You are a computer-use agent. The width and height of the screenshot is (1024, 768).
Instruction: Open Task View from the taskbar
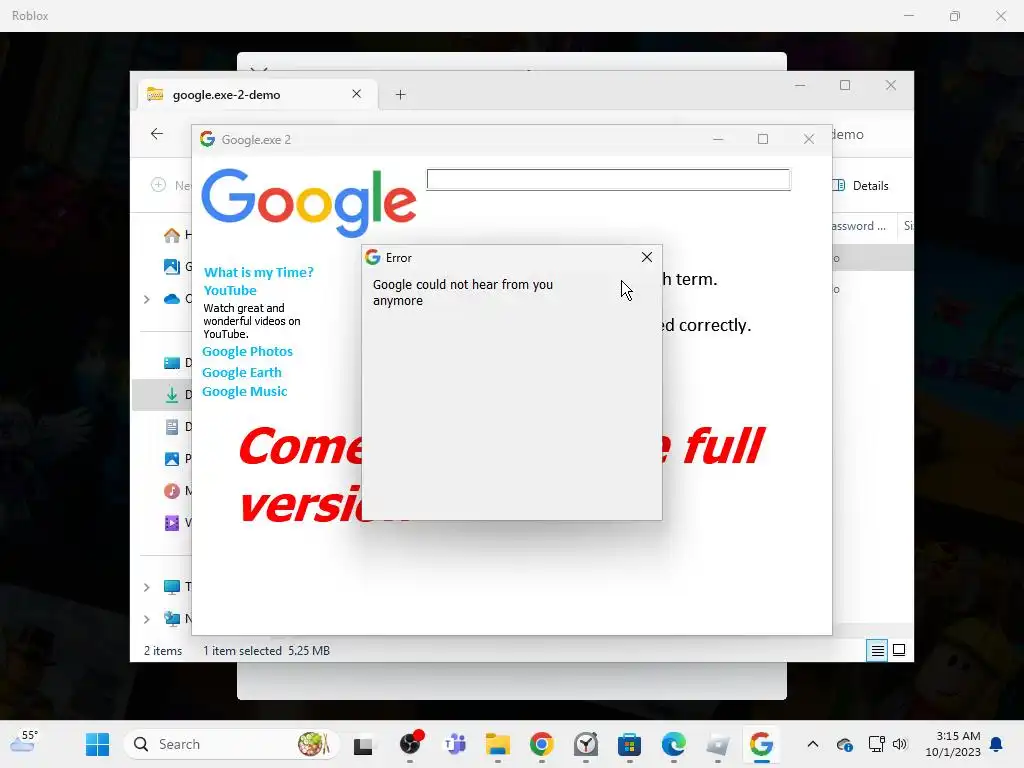click(362, 745)
